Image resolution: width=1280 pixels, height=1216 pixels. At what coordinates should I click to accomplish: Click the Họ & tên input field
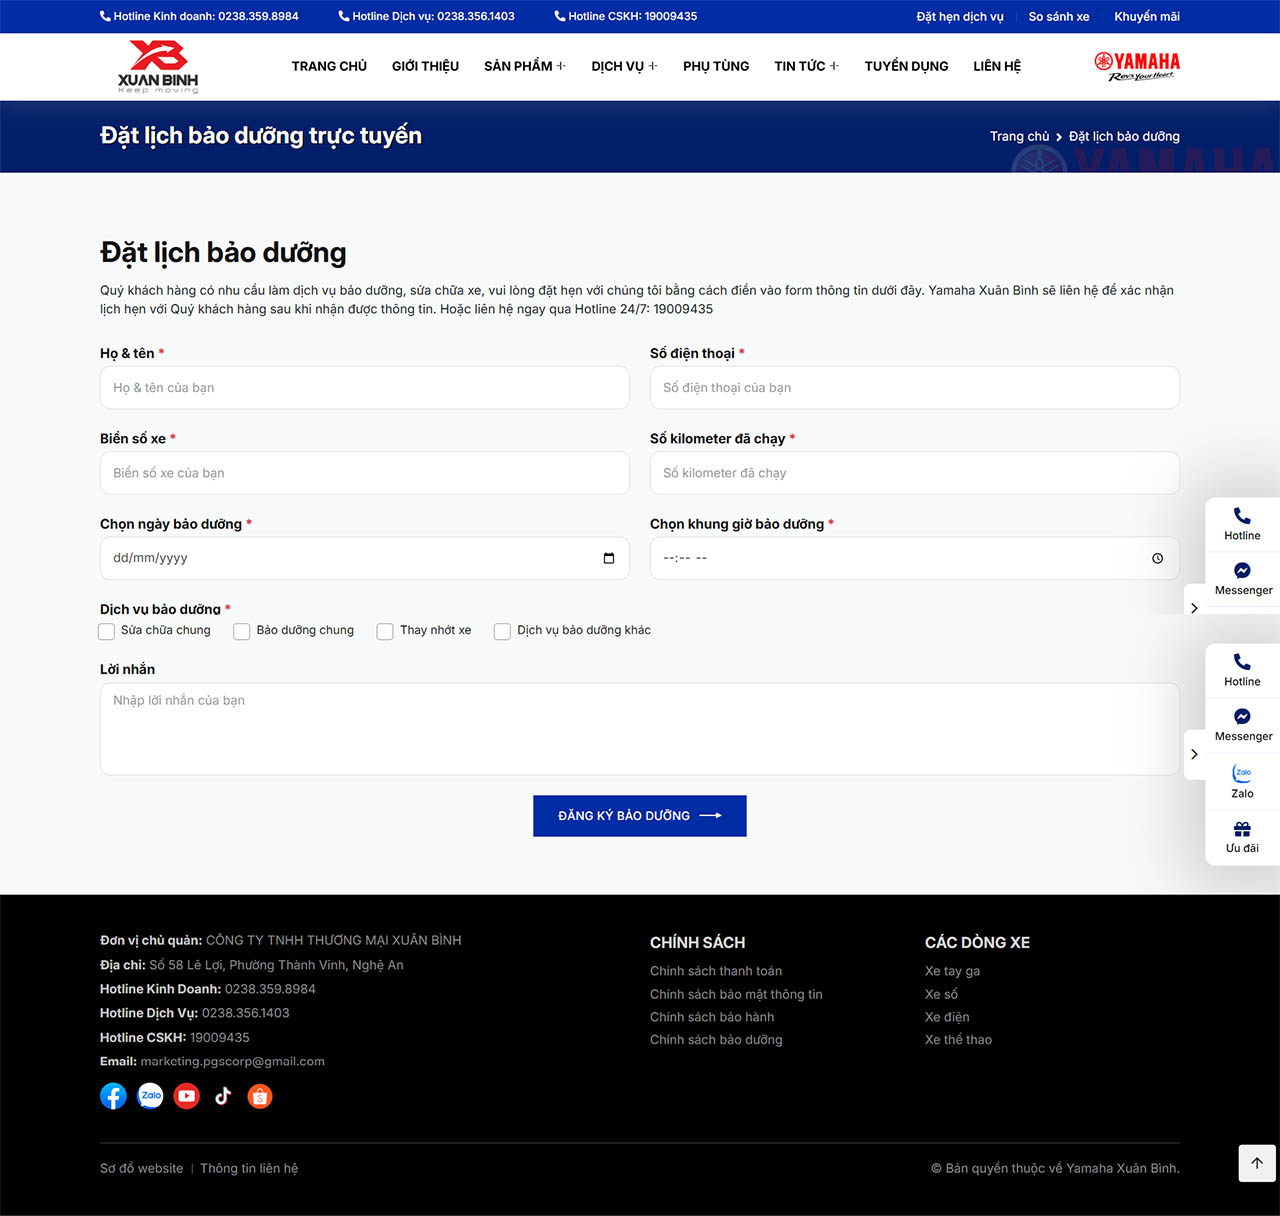click(365, 388)
